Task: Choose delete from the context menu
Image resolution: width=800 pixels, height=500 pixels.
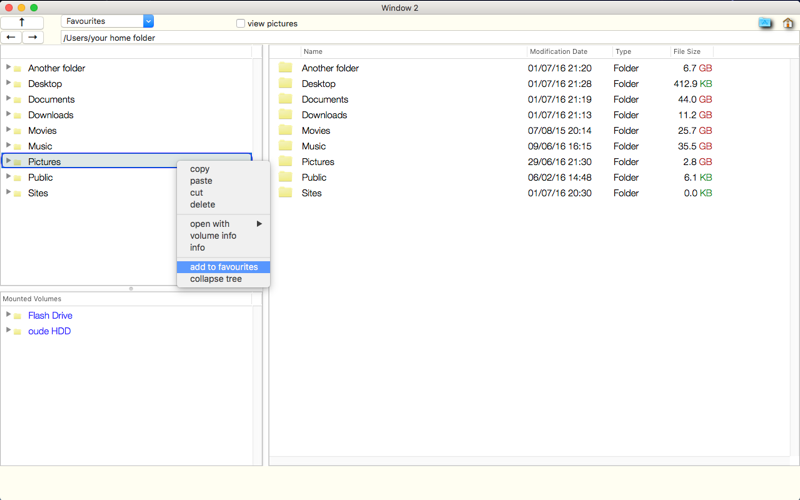Action: tap(223, 204)
